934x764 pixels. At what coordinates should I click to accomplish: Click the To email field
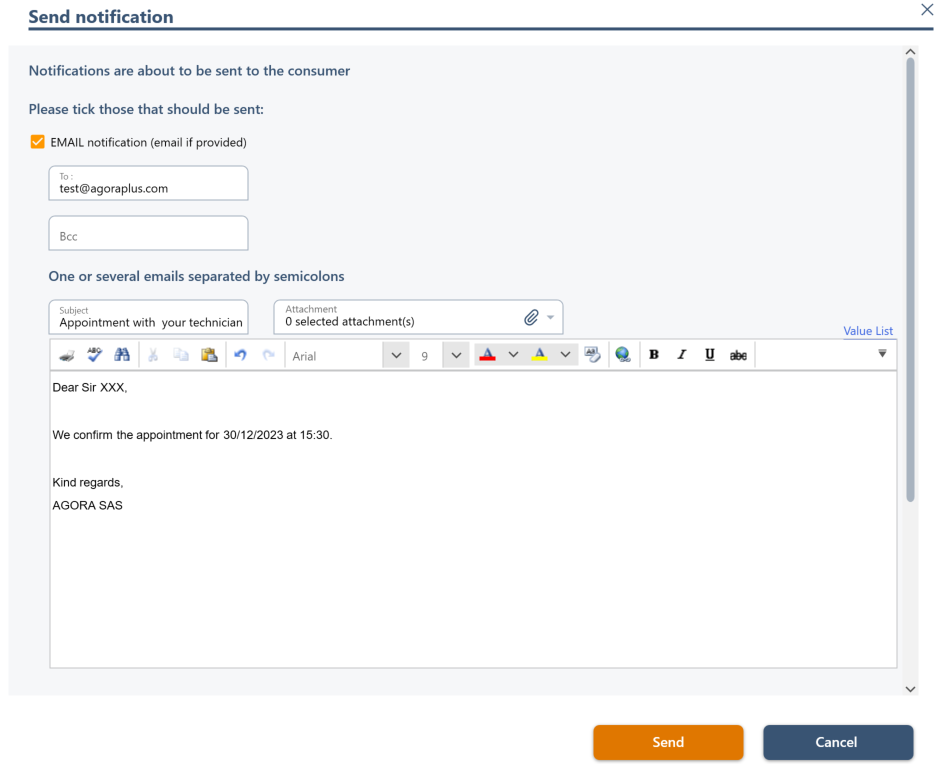[x=148, y=183]
